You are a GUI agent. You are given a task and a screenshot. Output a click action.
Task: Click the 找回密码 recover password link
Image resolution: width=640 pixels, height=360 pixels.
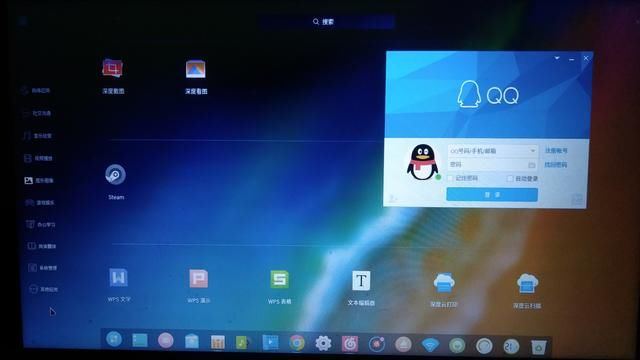tap(556, 165)
